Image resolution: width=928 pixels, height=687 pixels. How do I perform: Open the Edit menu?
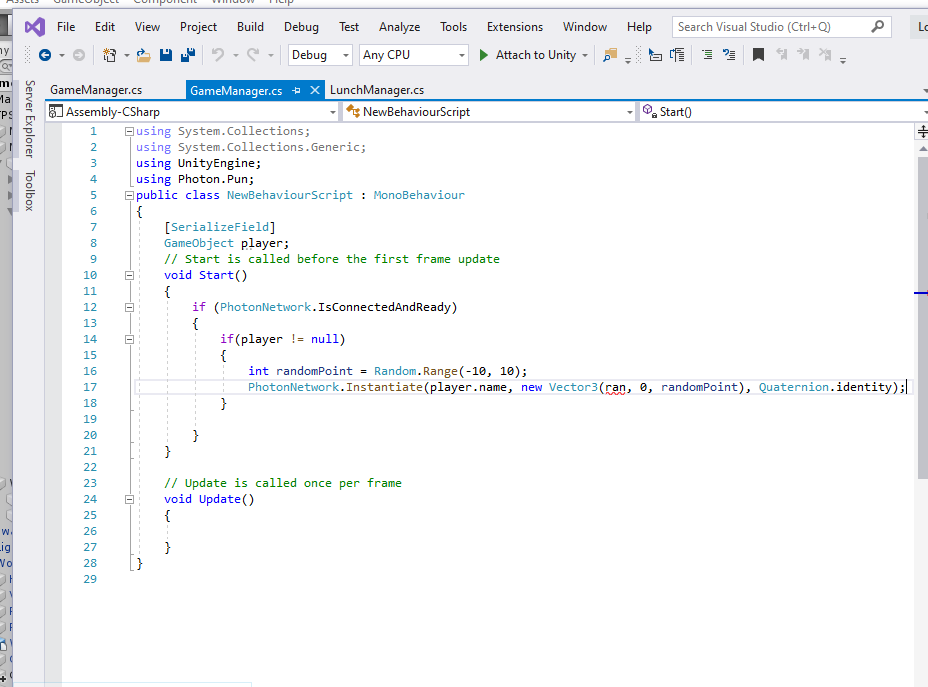[105, 27]
